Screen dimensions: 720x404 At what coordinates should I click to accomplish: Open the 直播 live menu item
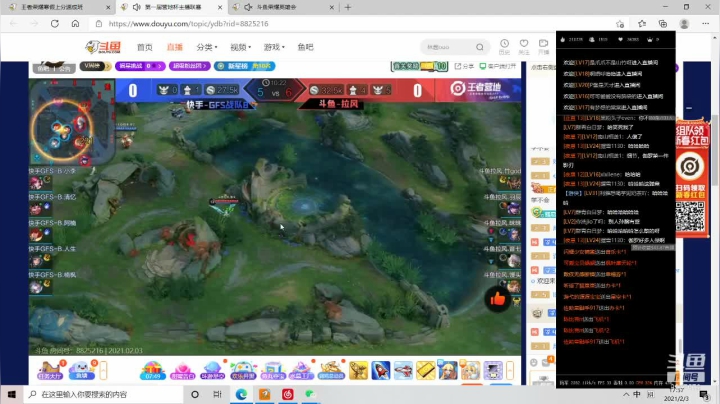click(x=174, y=47)
